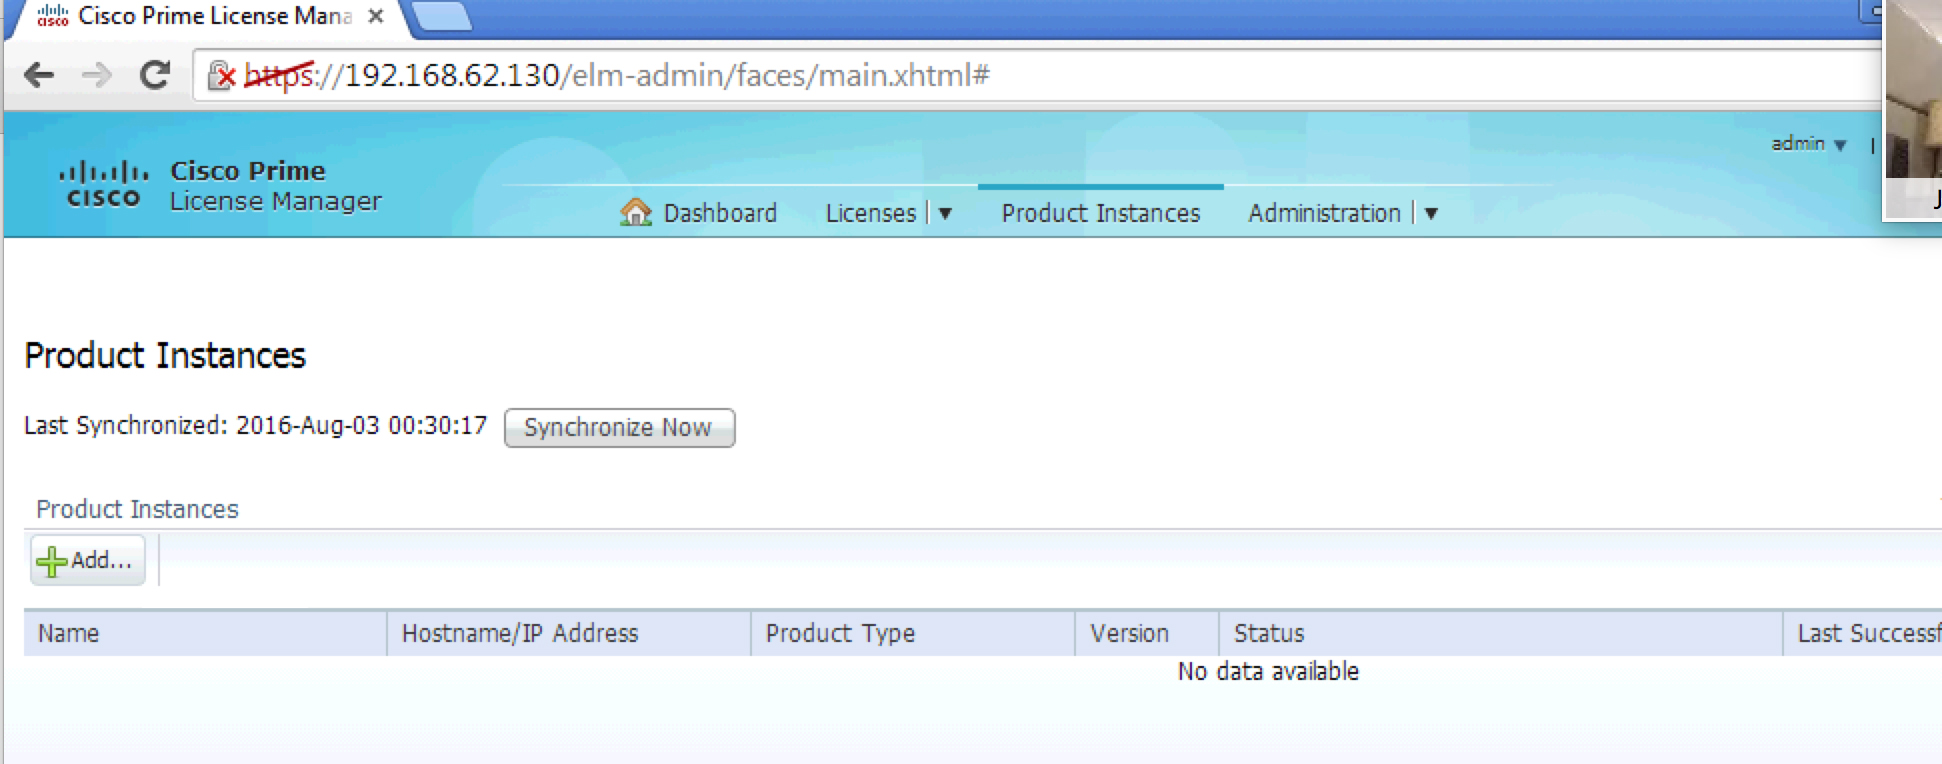Image resolution: width=1942 pixels, height=764 pixels.
Task: Go back with the browser back arrow
Action: pyautogui.click(x=39, y=75)
